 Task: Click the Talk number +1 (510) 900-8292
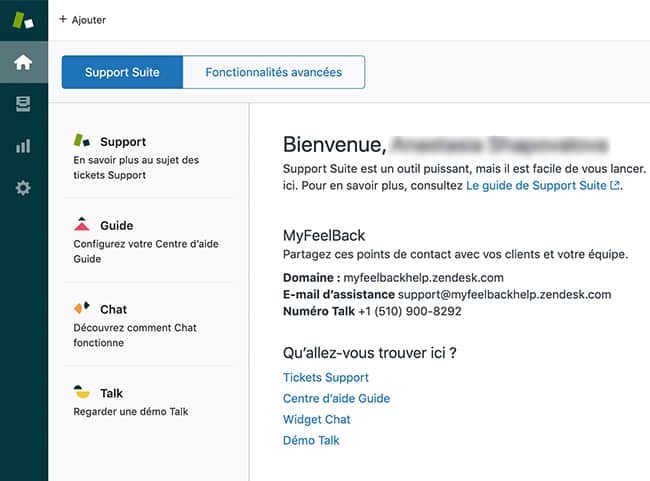(x=410, y=311)
